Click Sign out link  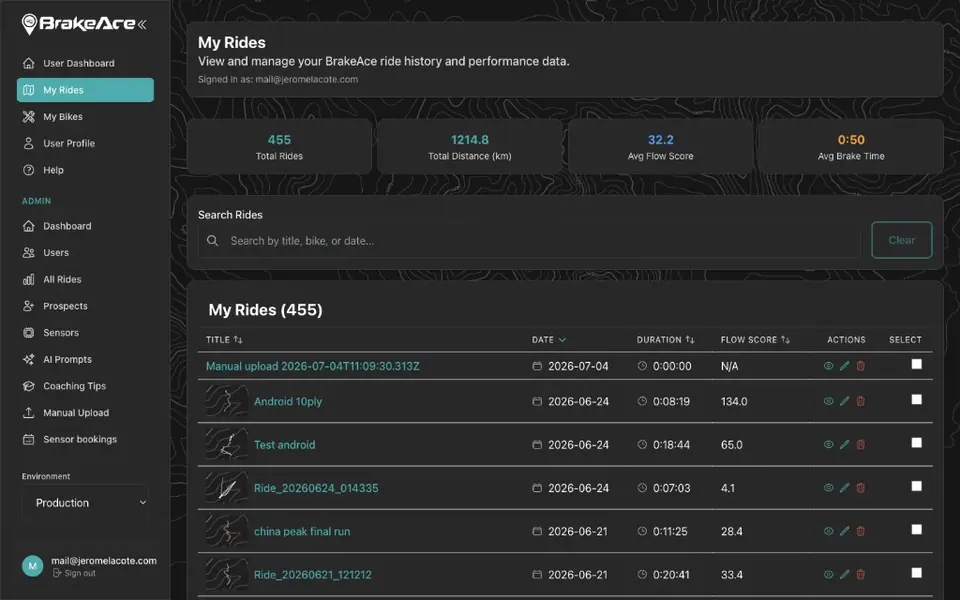click(74, 573)
